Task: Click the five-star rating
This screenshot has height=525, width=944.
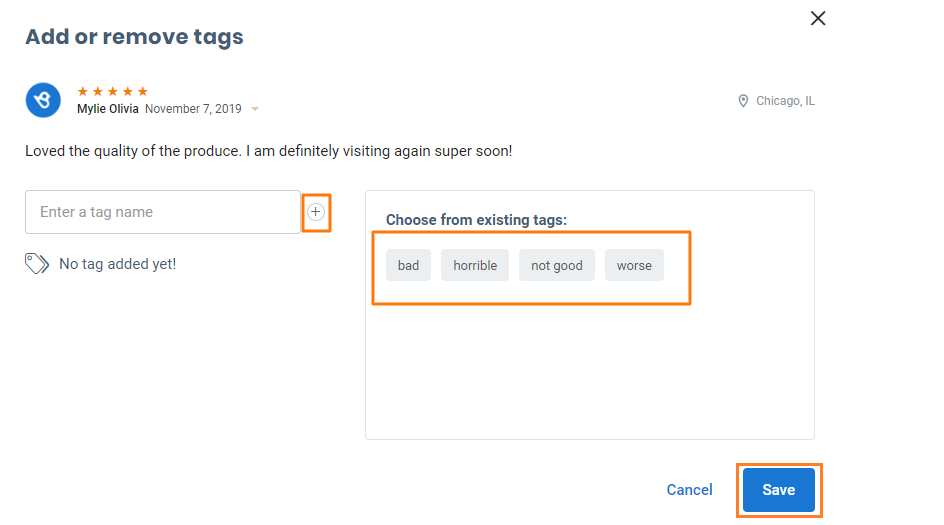Action: pos(113,91)
